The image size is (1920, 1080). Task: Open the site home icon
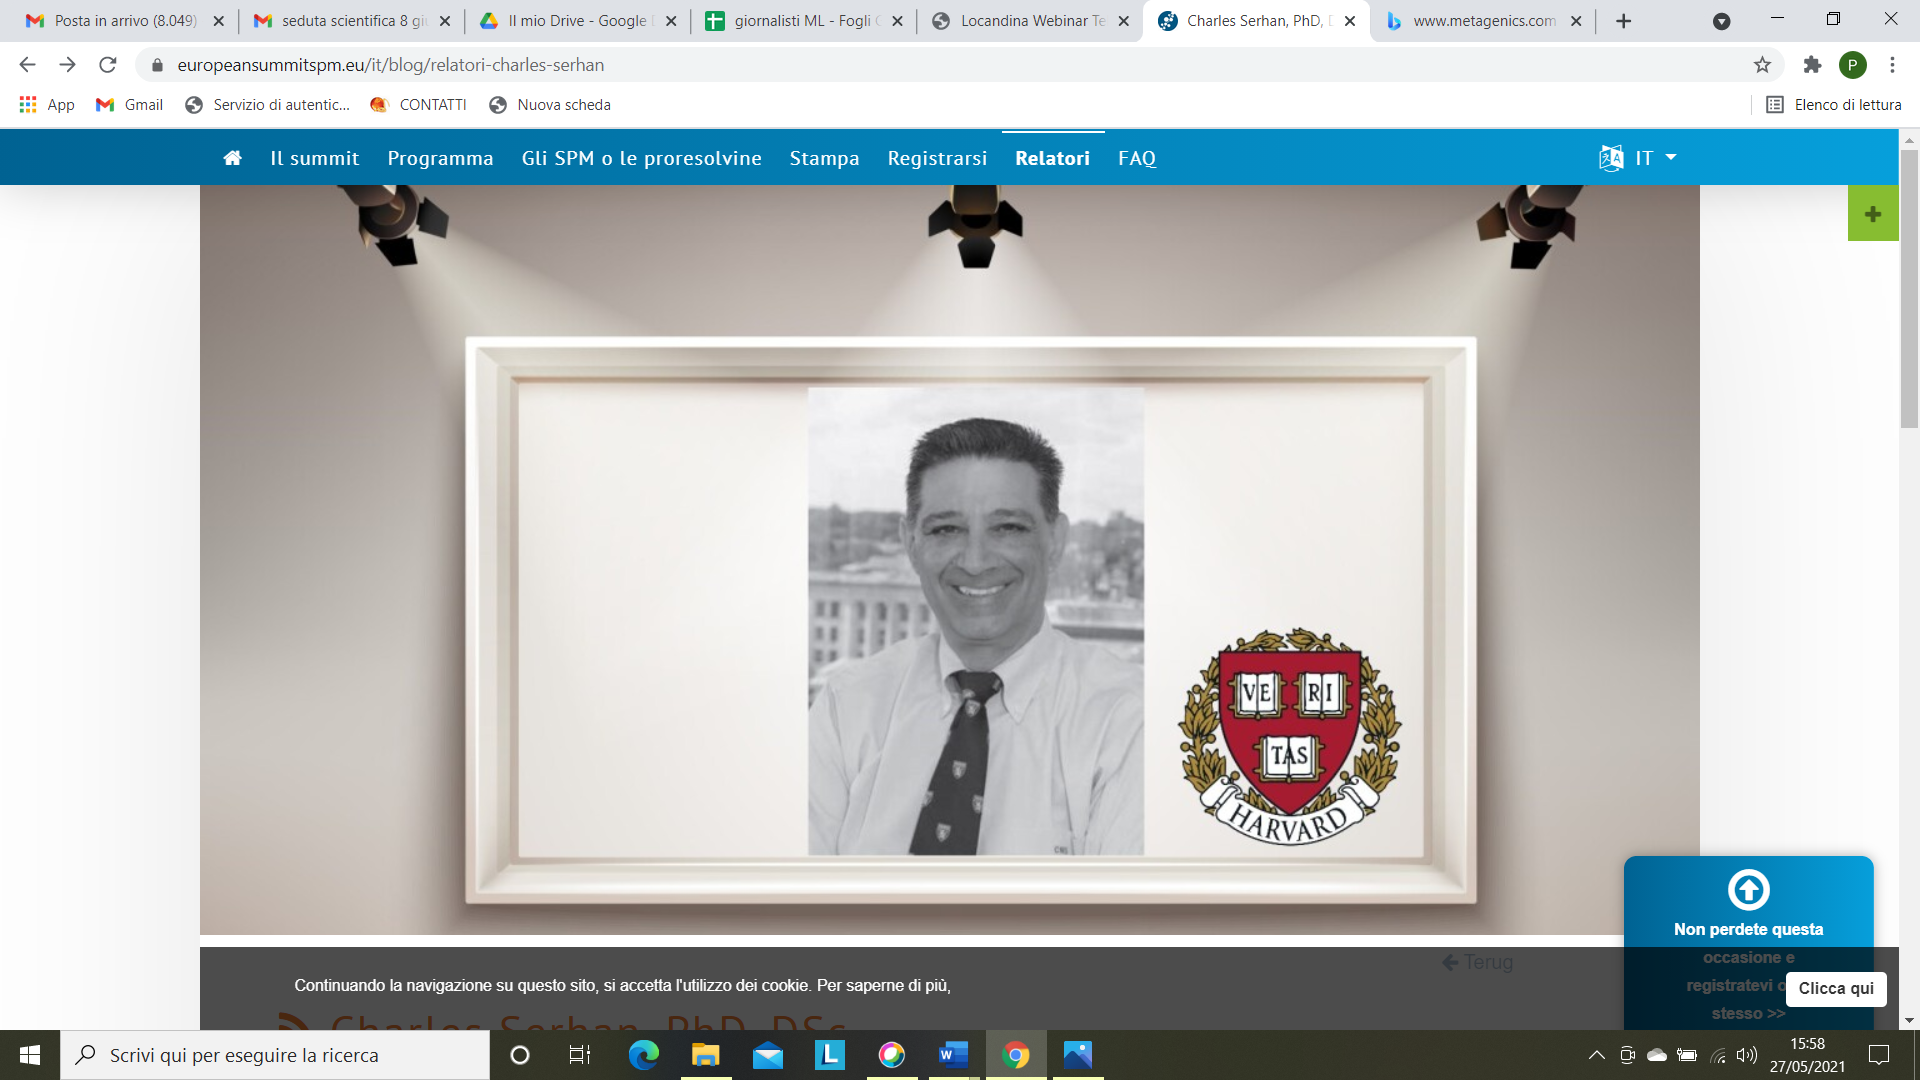click(232, 158)
